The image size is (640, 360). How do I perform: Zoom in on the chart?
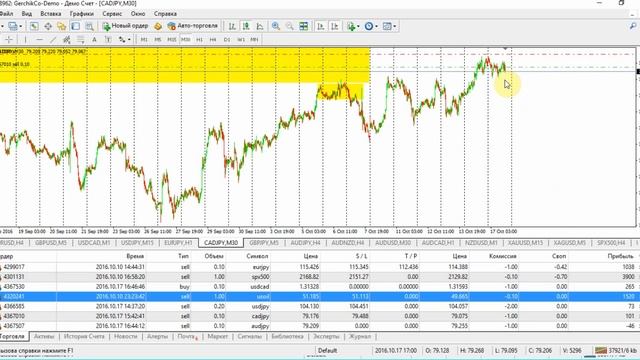[x=276, y=26]
